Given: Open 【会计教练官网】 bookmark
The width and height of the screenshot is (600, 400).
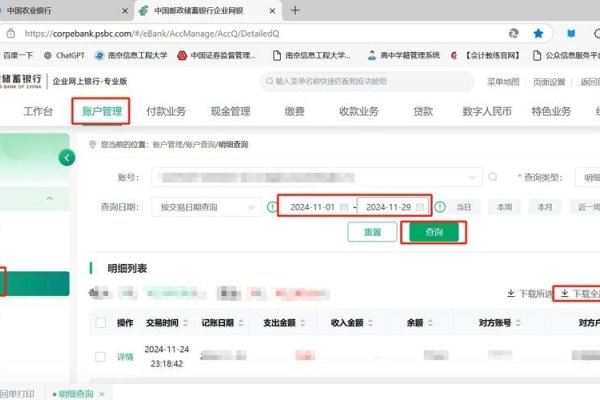Looking at the screenshot, I should 485,56.
